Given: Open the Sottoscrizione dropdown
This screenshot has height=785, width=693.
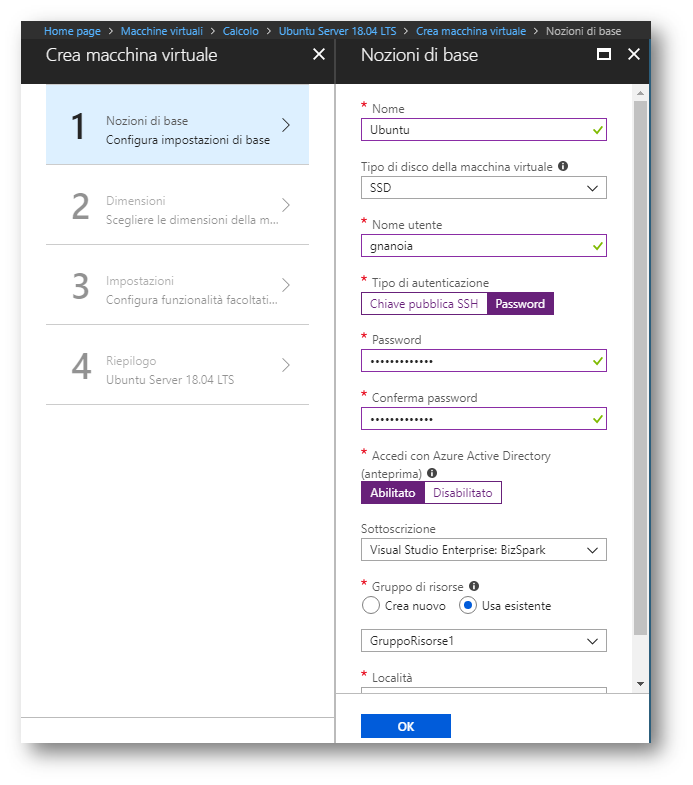Looking at the screenshot, I should tap(484, 550).
